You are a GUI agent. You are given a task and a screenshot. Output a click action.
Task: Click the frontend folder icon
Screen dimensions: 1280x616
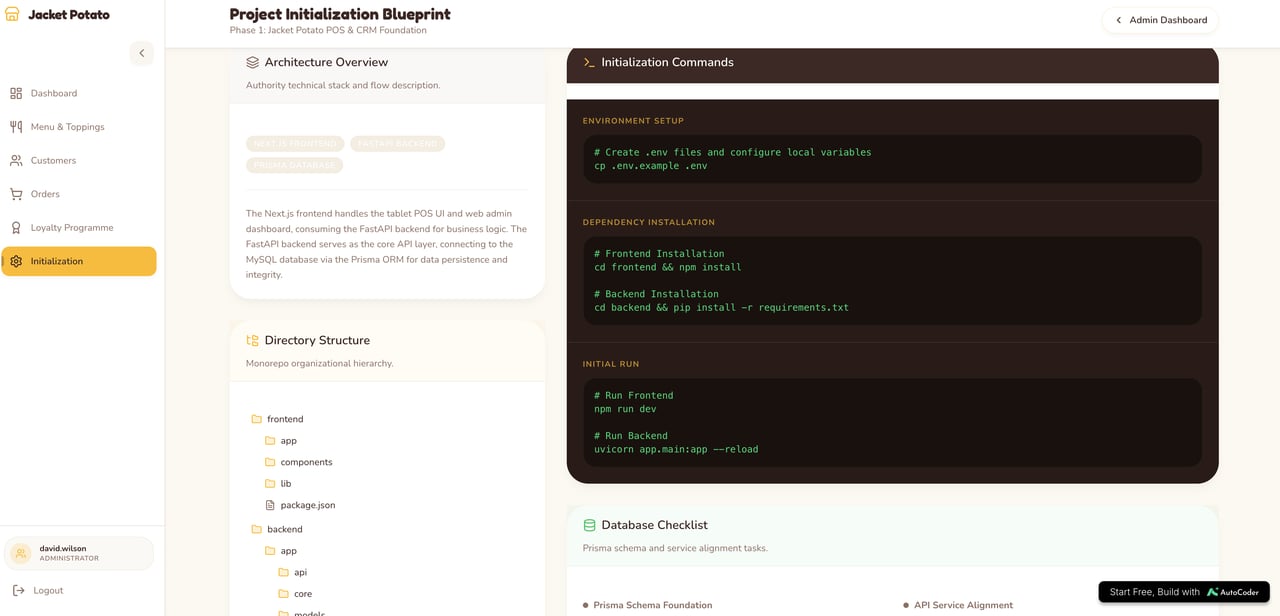pos(257,419)
